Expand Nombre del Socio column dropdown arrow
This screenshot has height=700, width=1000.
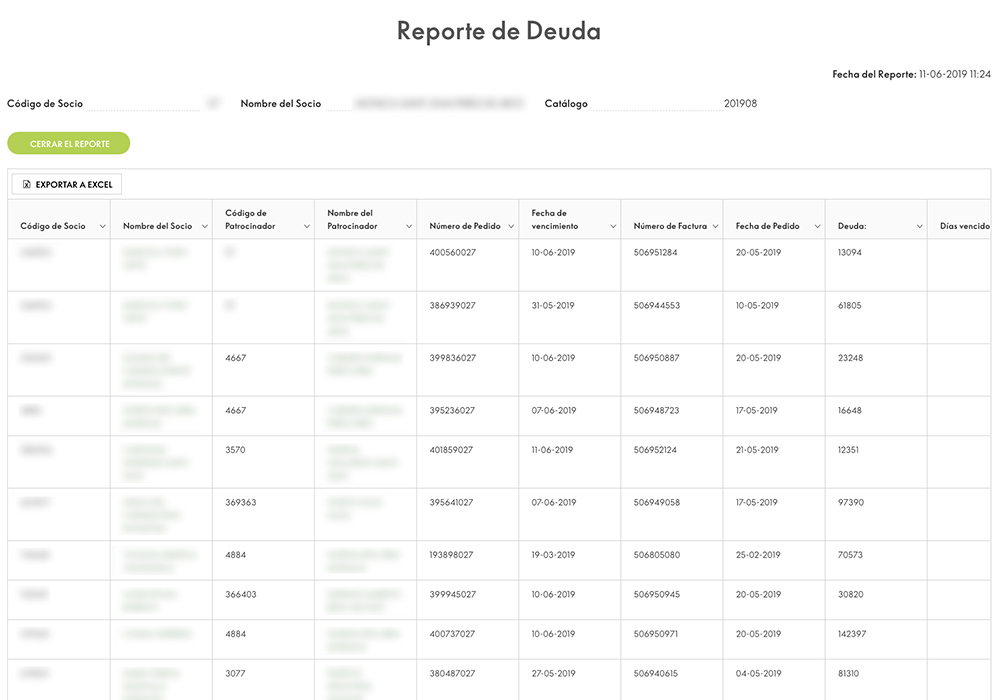pos(204,227)
